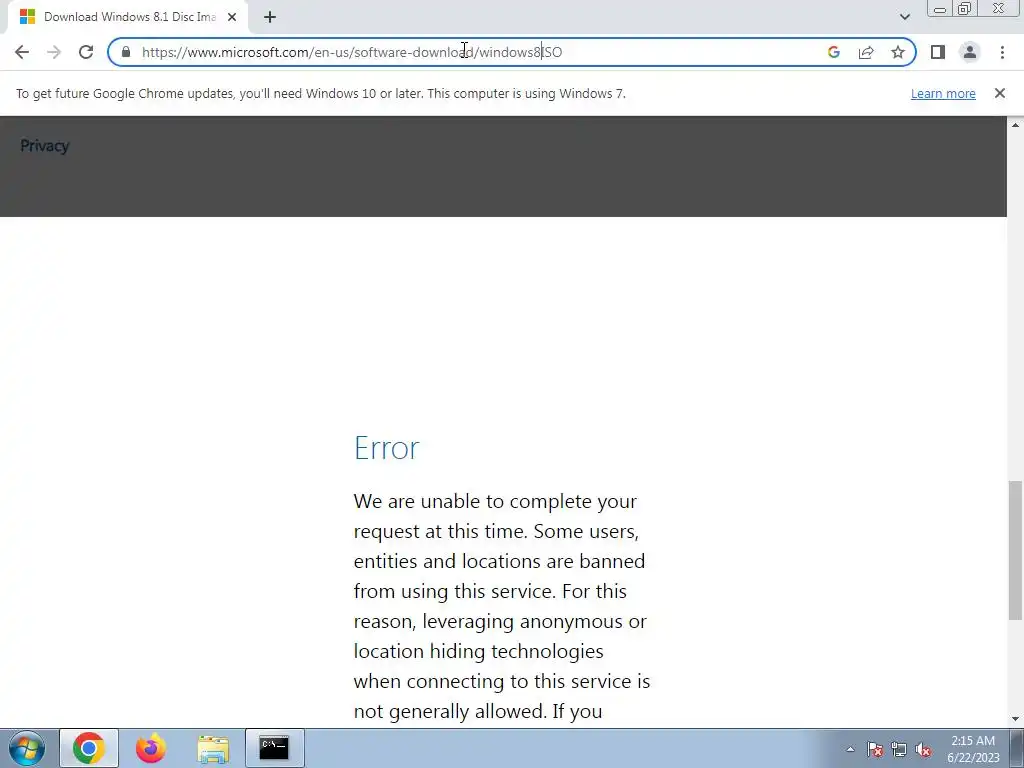
Task: Open the browser side panel
Action: pos(938,52)
